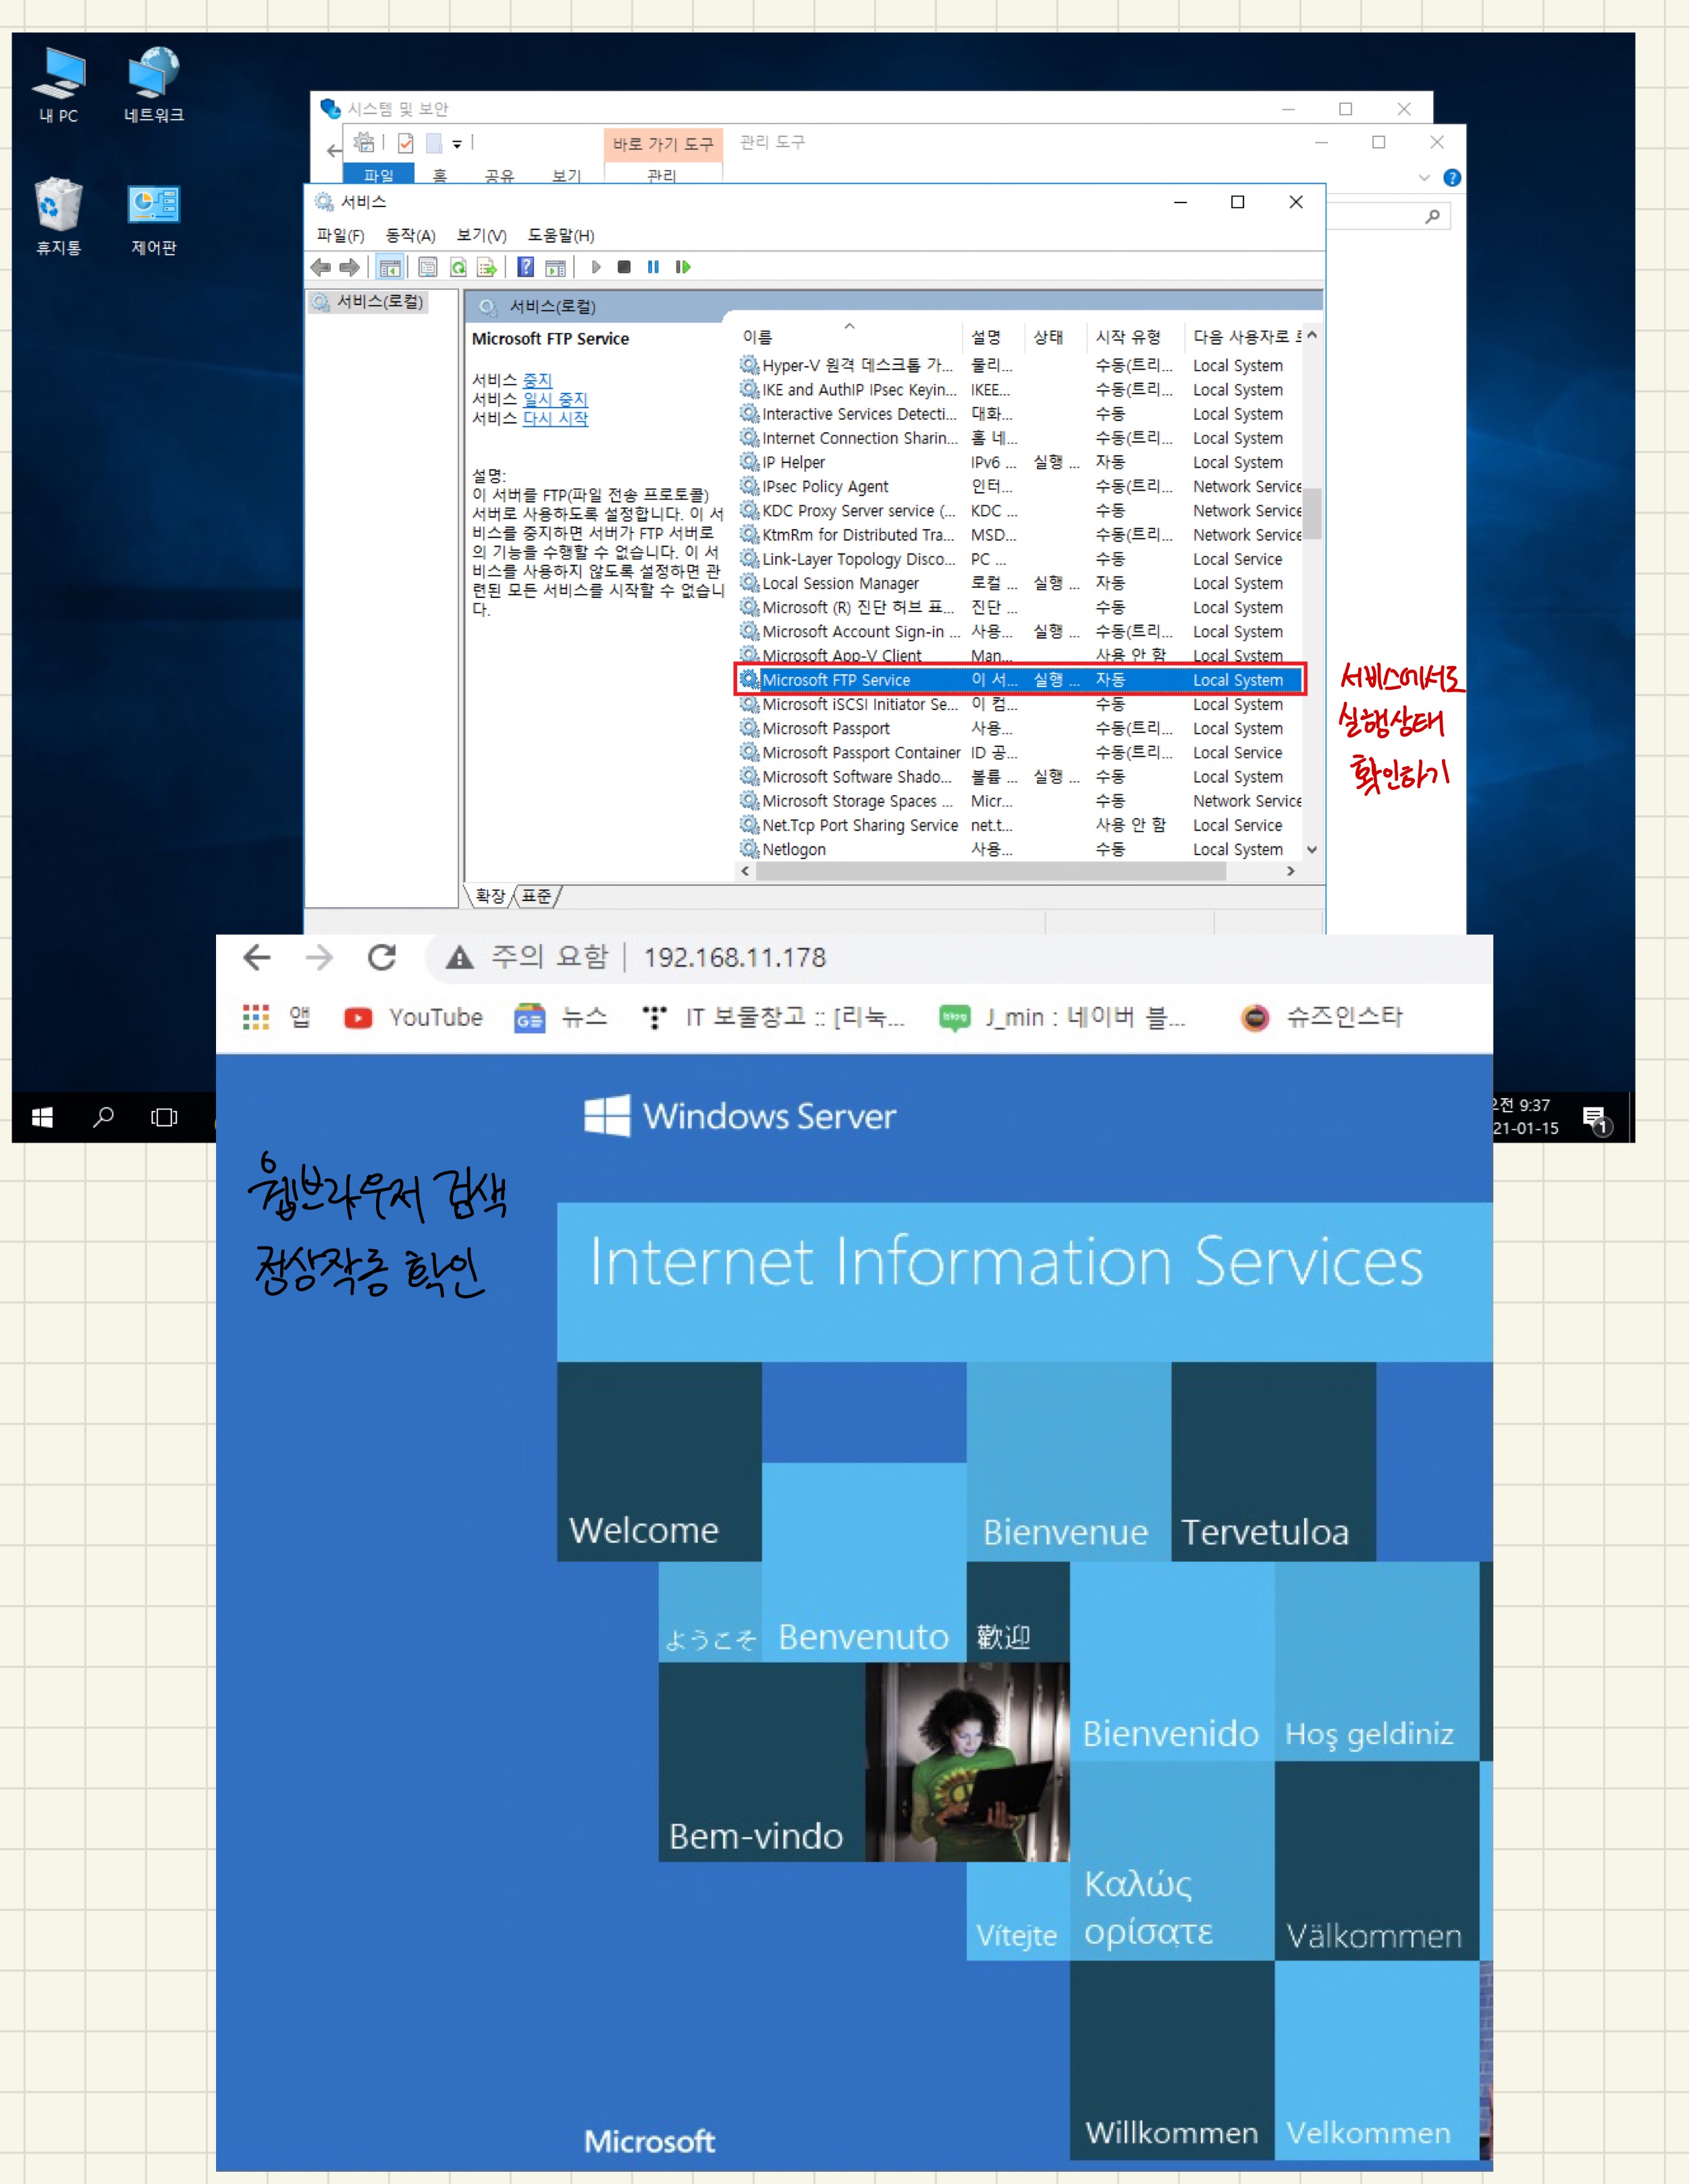Toggle the show/hide console tree icon
1689x2184 pixels.
click(x=390, y=267)
